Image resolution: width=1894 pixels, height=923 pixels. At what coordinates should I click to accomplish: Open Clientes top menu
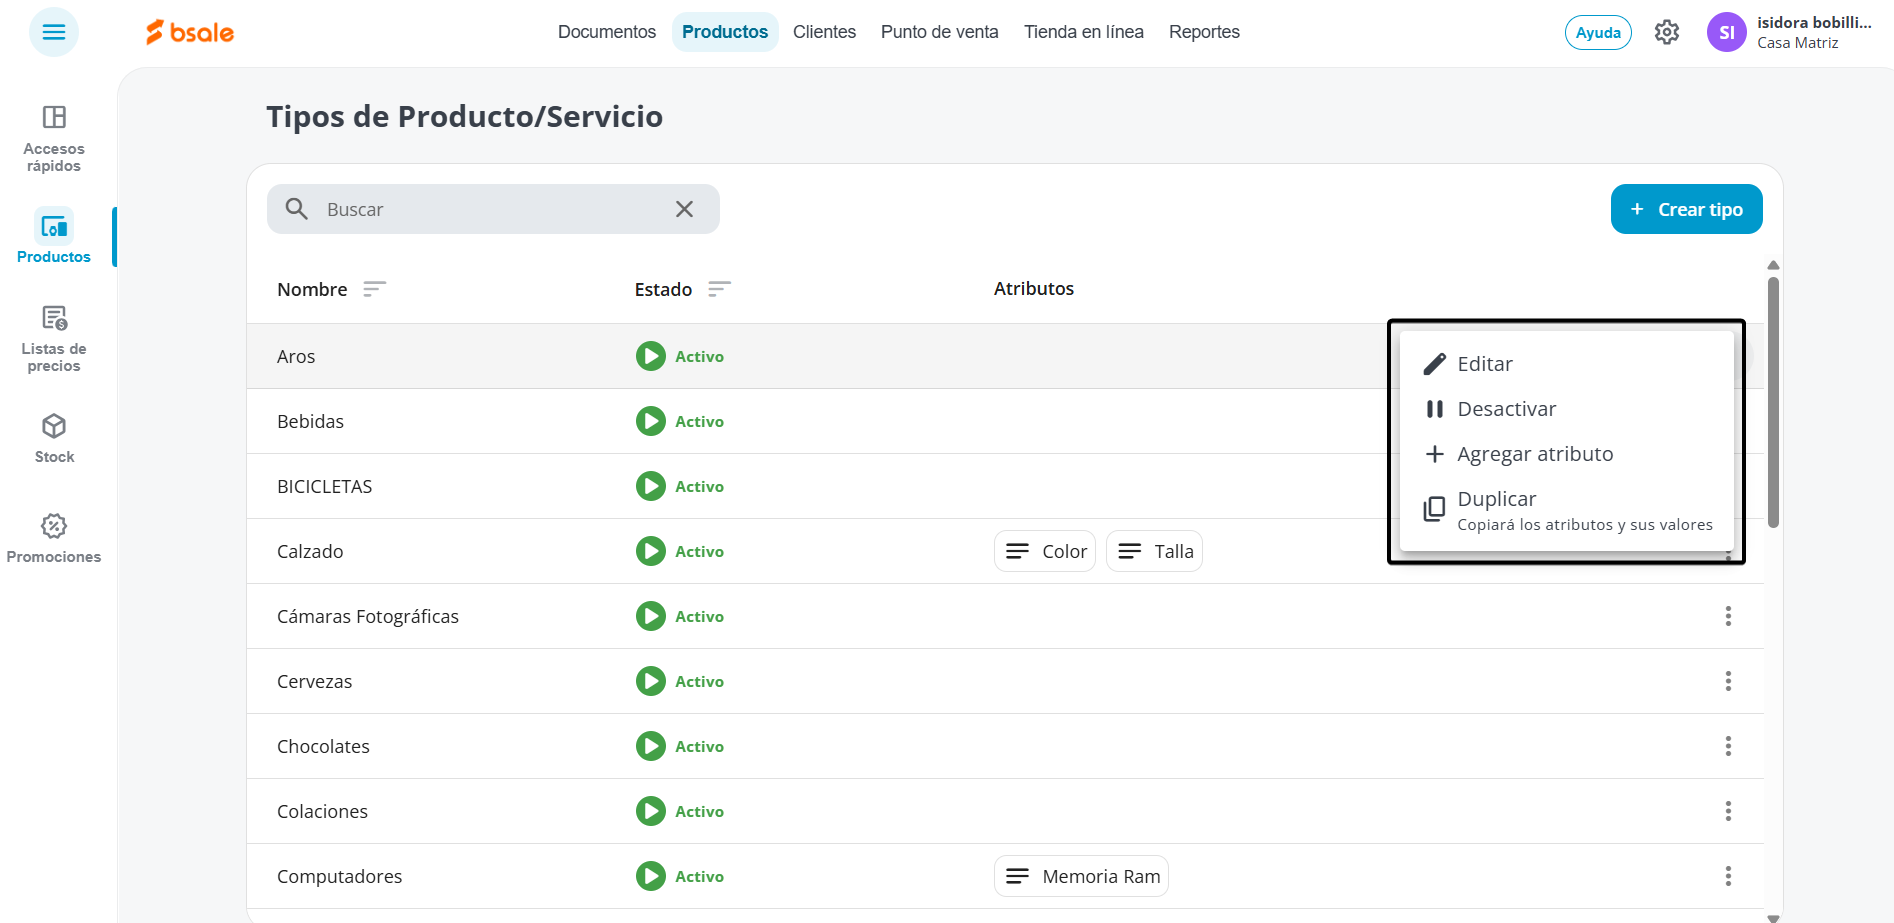(824, 32)
